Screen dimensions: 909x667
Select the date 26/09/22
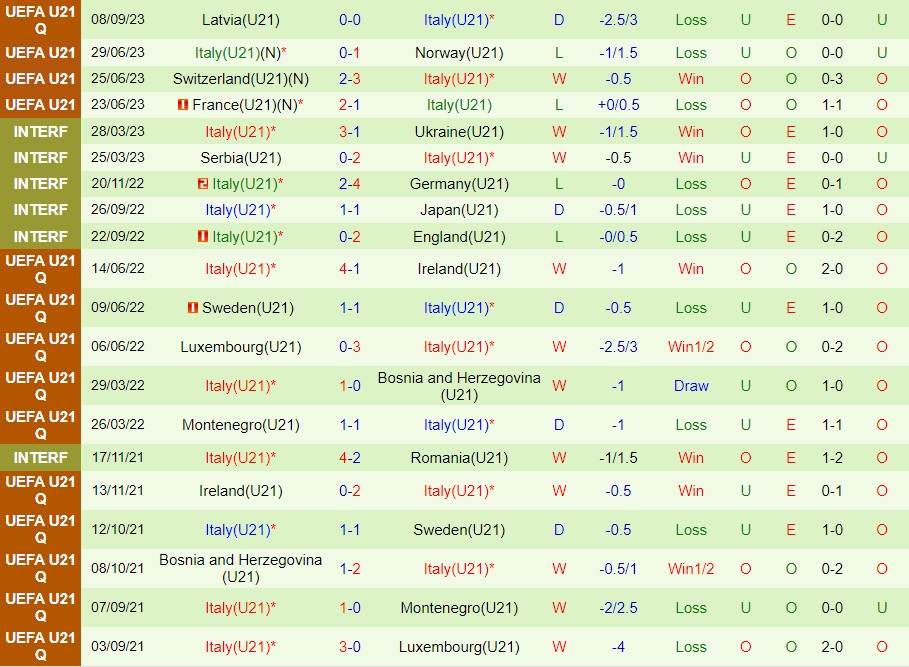point(118,209)
